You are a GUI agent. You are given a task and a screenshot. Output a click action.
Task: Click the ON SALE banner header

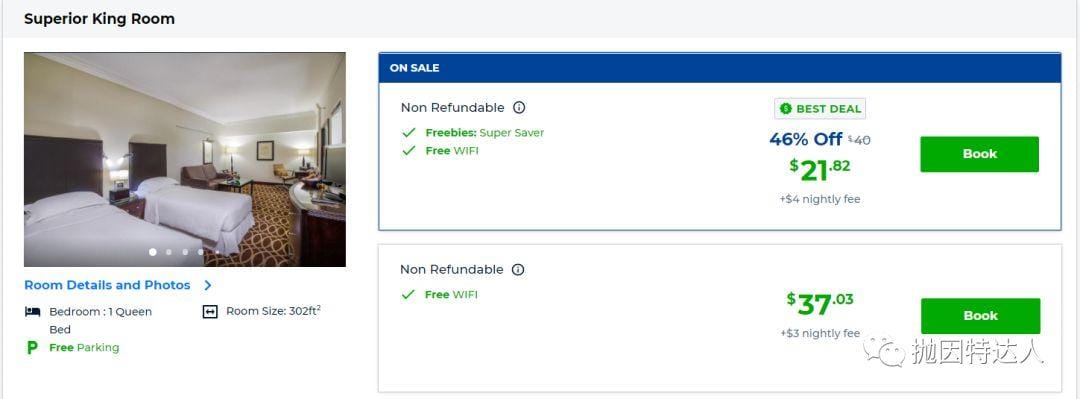pyautogui.click(x=720, y=68)
